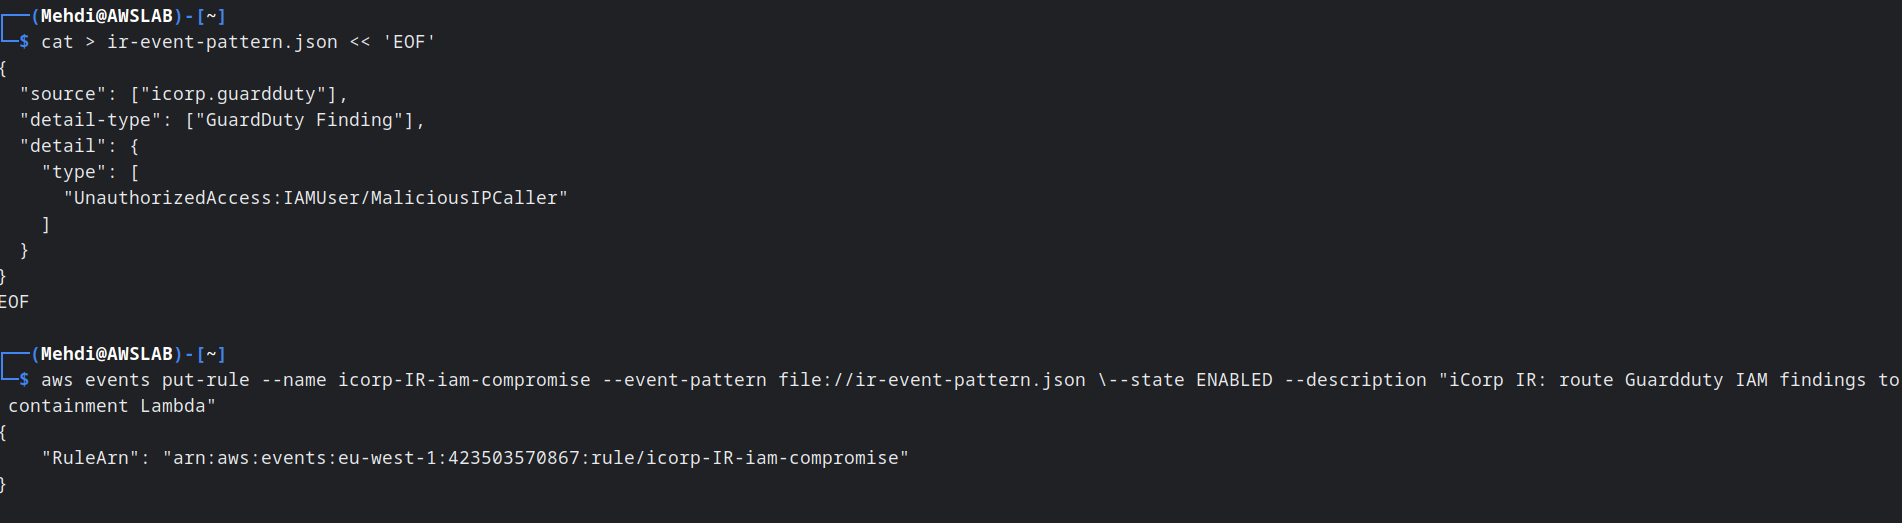Screen dimensions: 1902x523
Task: Click the "detail-type" key
Action: click(90, 120)
